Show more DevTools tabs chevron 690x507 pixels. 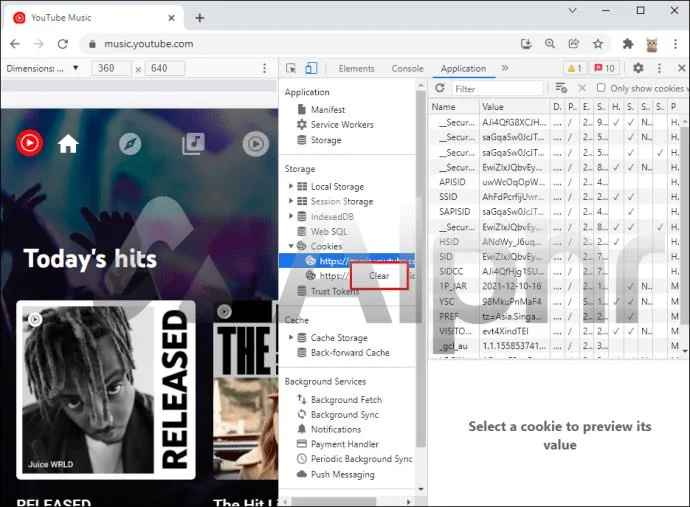pyautogui.click(x=505, y=68)
